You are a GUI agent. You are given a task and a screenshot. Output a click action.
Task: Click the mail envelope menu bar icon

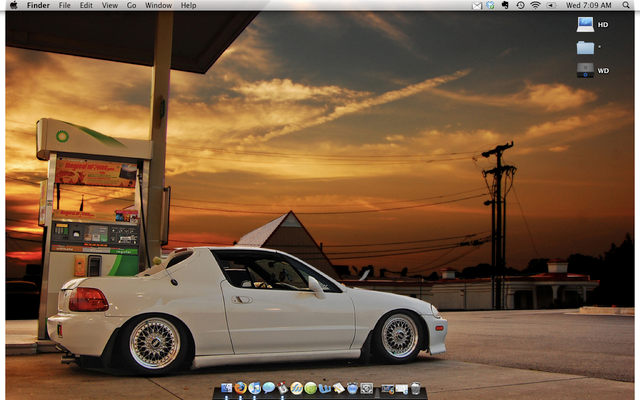[477, 5]
